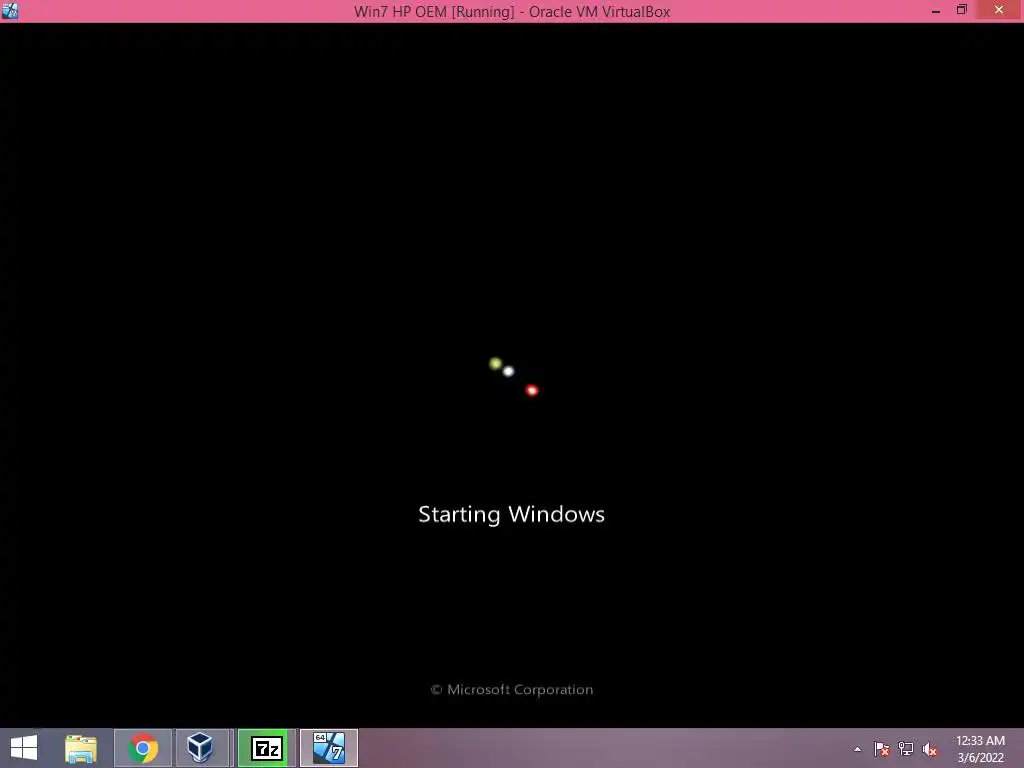Restore down the VirtualBox window

(x=962, y=10)
